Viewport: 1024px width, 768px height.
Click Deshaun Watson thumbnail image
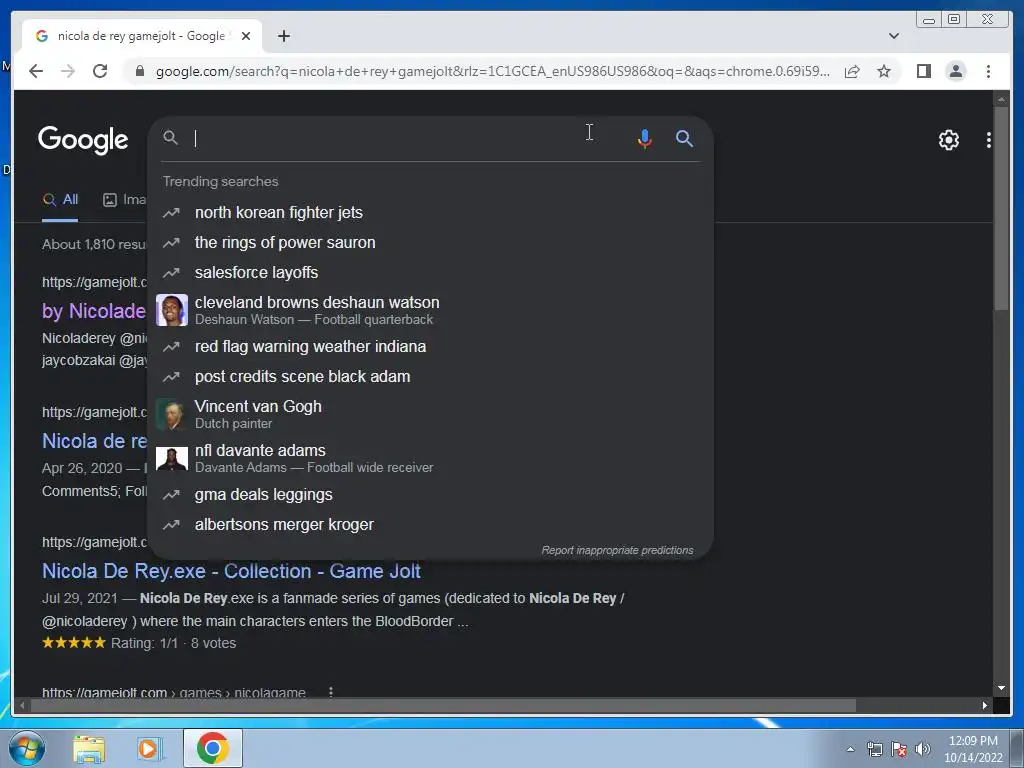[172, 310]
